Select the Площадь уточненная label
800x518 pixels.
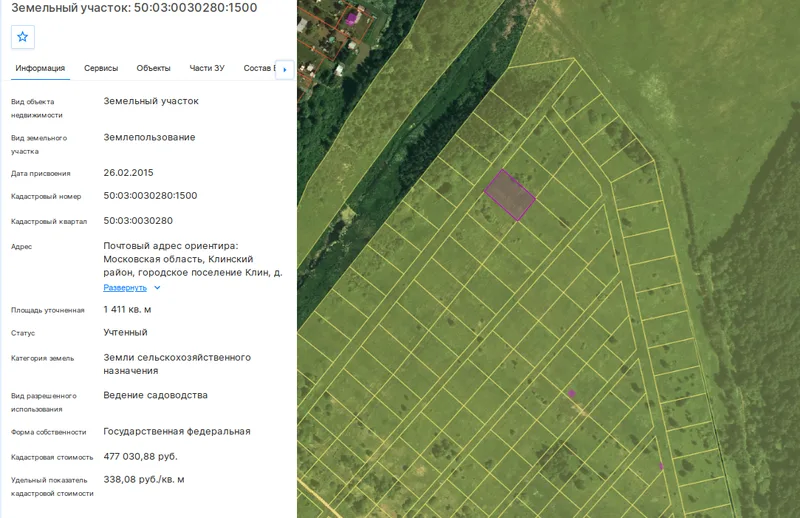[47, 310]
